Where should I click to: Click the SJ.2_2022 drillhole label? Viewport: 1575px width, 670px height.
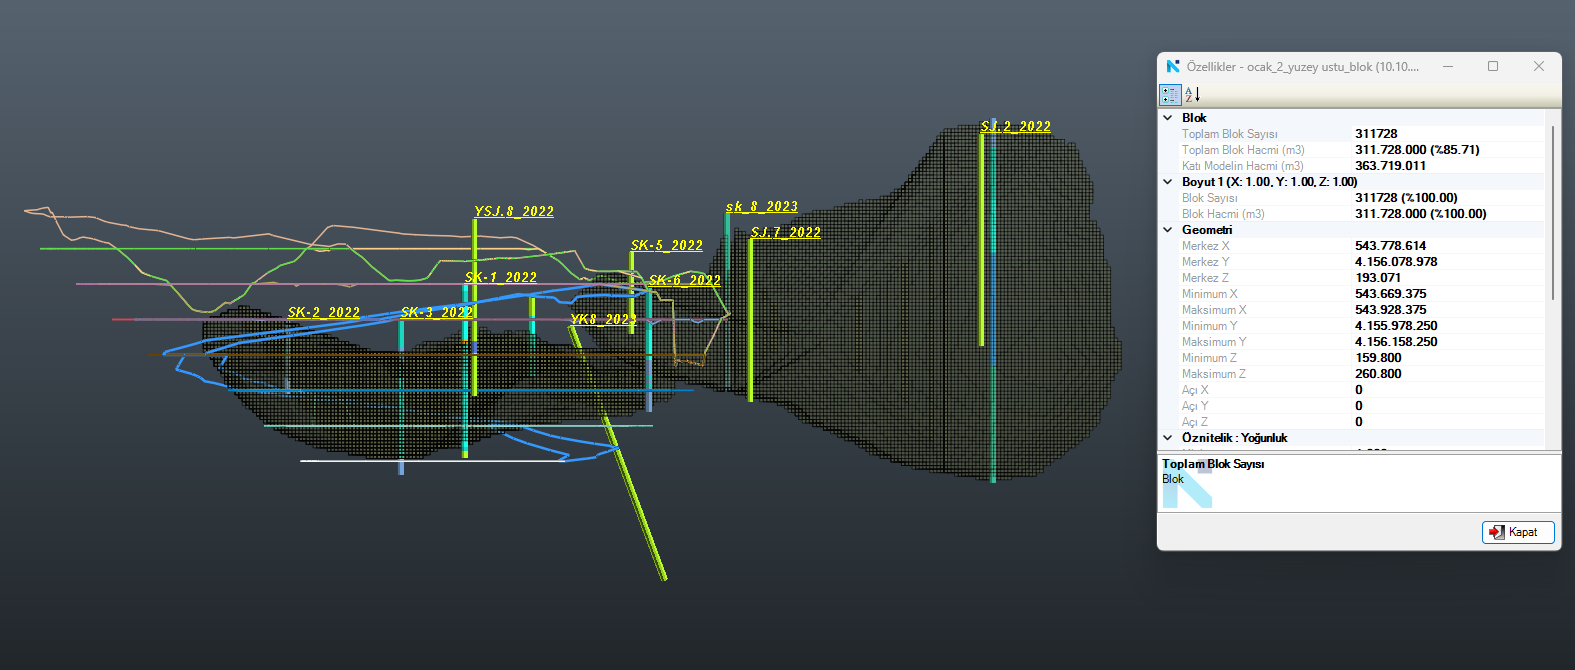click(x=1015, y=127)
